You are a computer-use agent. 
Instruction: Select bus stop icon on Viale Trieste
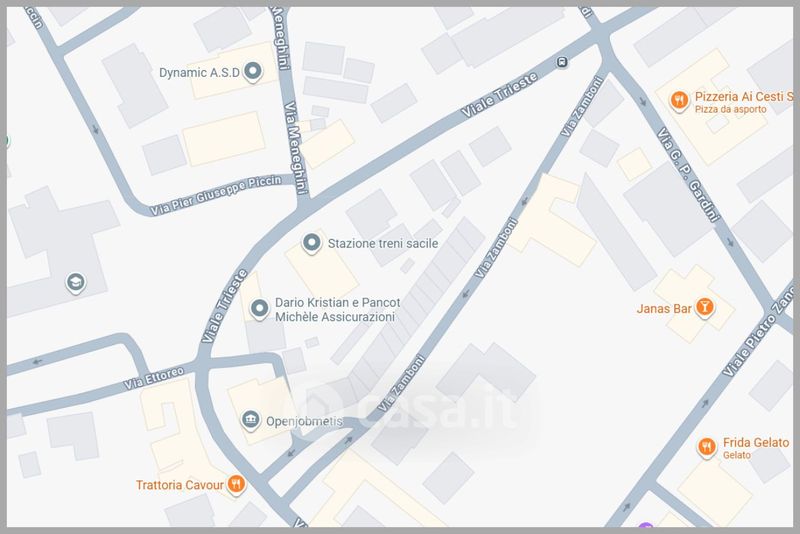pos(562,63)
